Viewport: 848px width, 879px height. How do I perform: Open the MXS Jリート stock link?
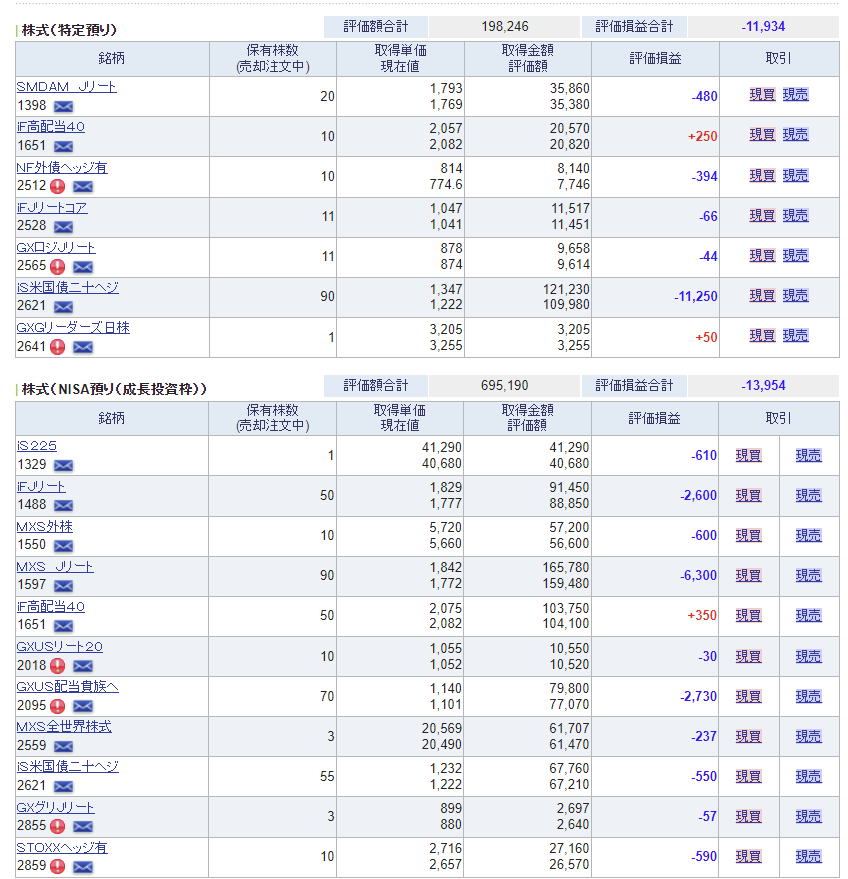click(55, 566)
